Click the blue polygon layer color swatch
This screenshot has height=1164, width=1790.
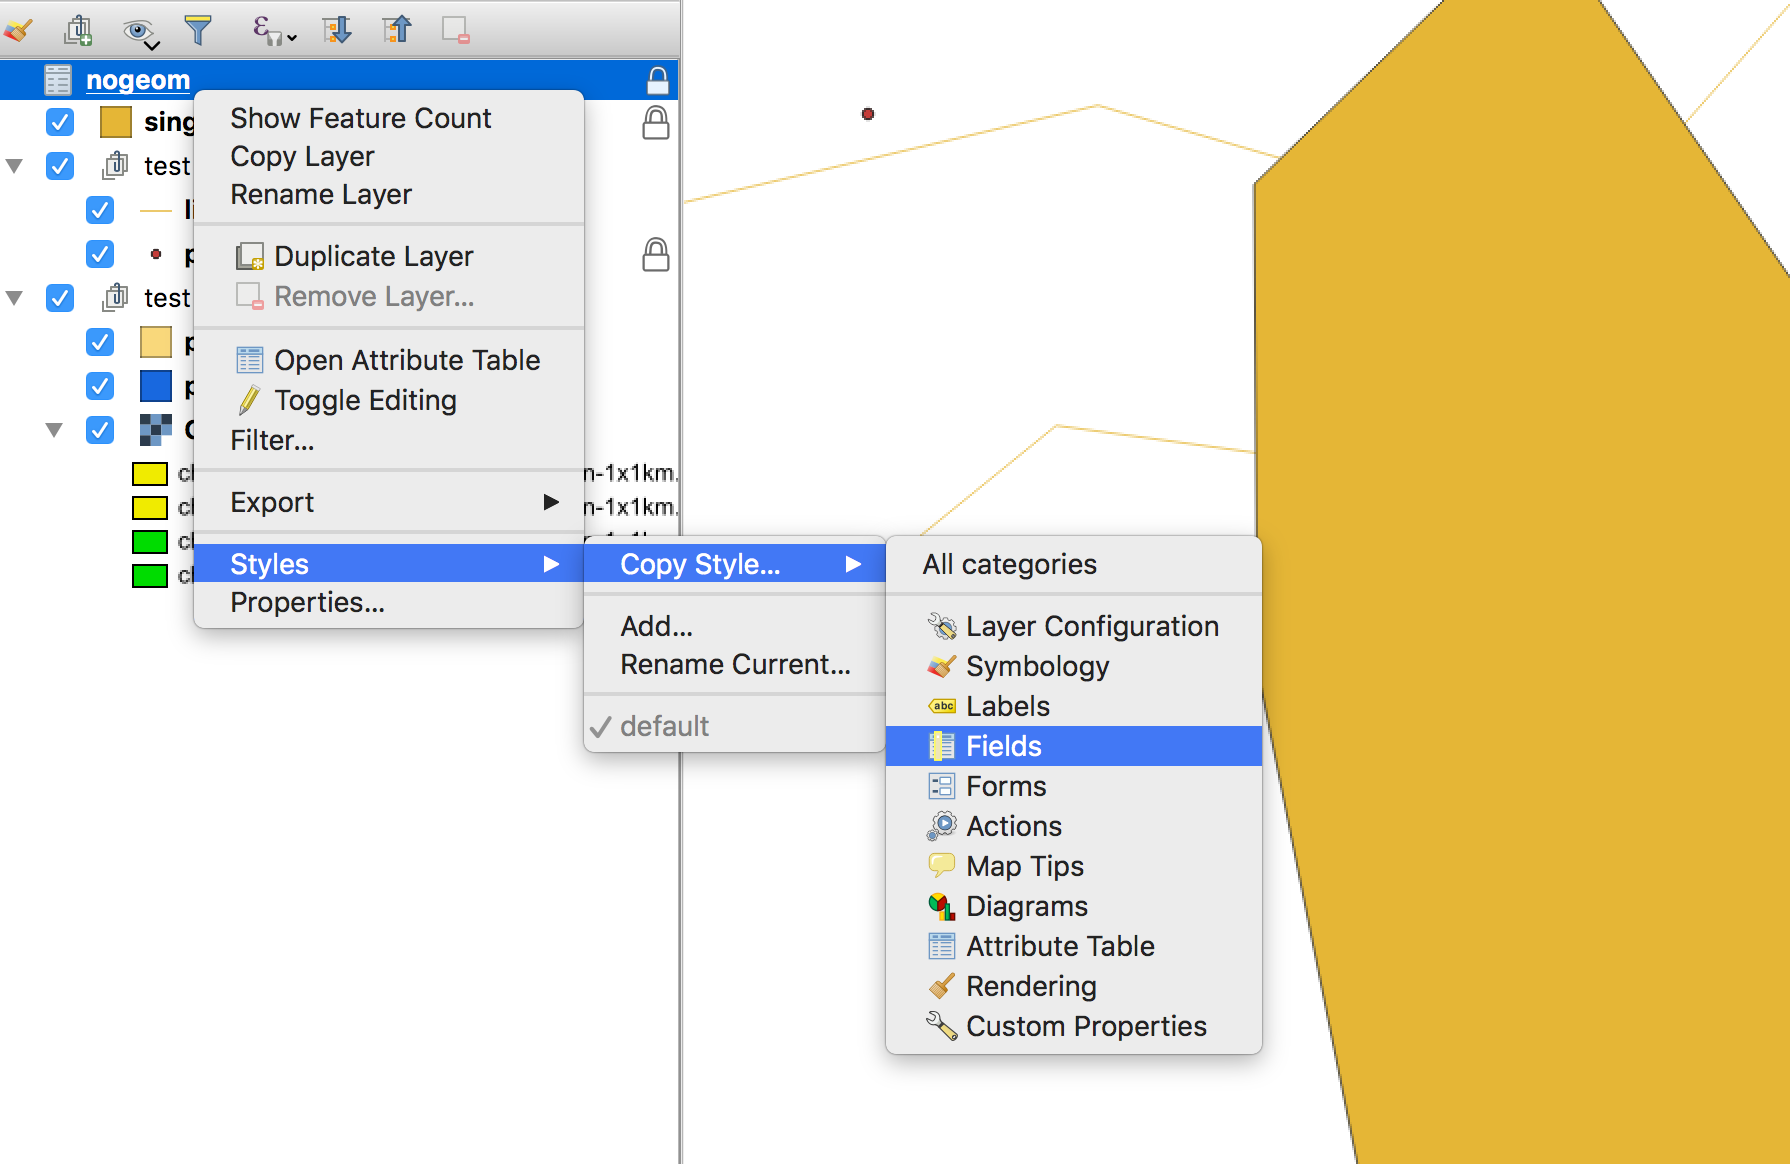pyautogui.click(x=156, y=386)
